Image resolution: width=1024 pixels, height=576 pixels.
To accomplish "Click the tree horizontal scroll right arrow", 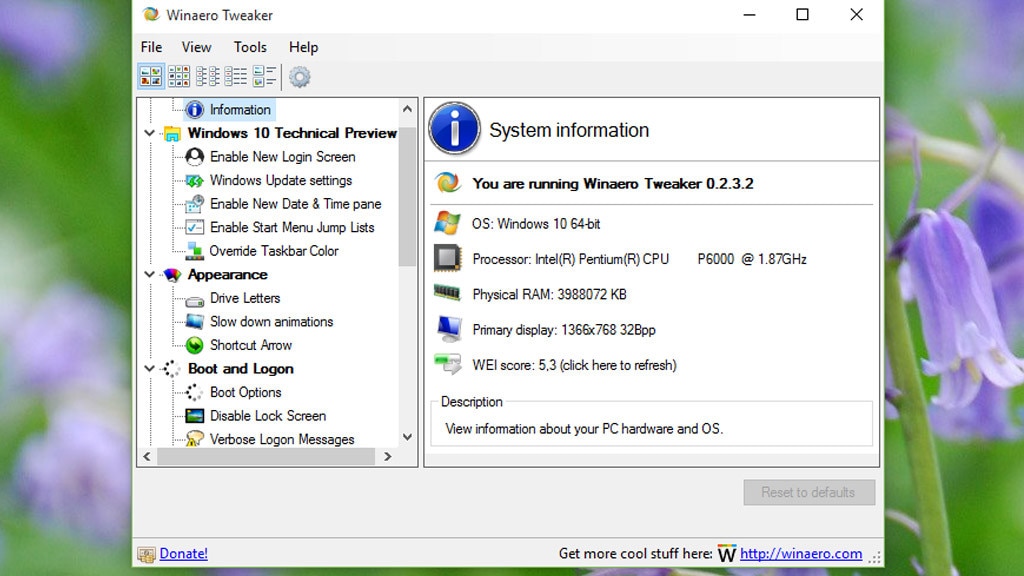I will 388,456.
